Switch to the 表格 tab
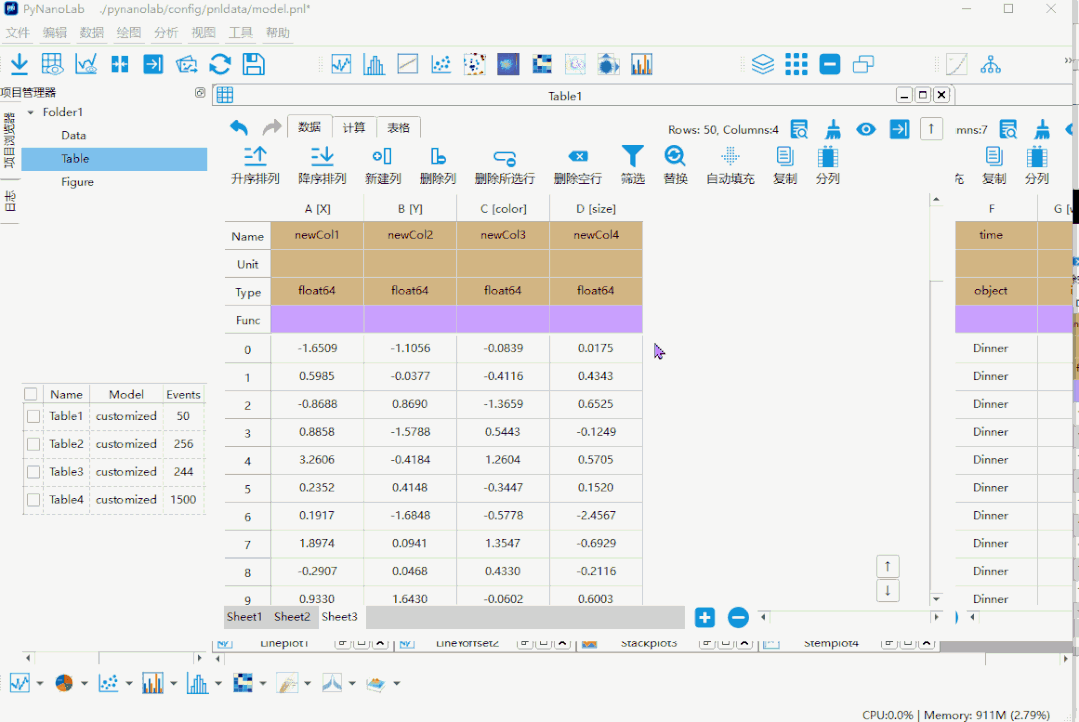 [x=398, y=127]
